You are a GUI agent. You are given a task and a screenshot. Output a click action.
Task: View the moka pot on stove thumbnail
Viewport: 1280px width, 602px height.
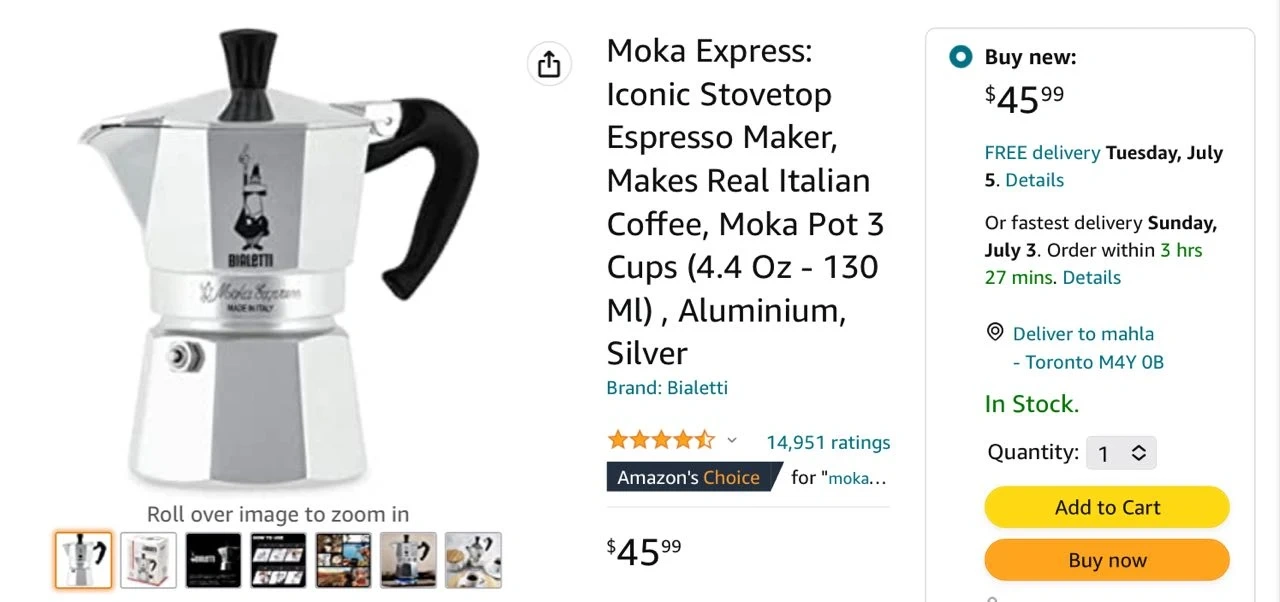pos(408,560)
